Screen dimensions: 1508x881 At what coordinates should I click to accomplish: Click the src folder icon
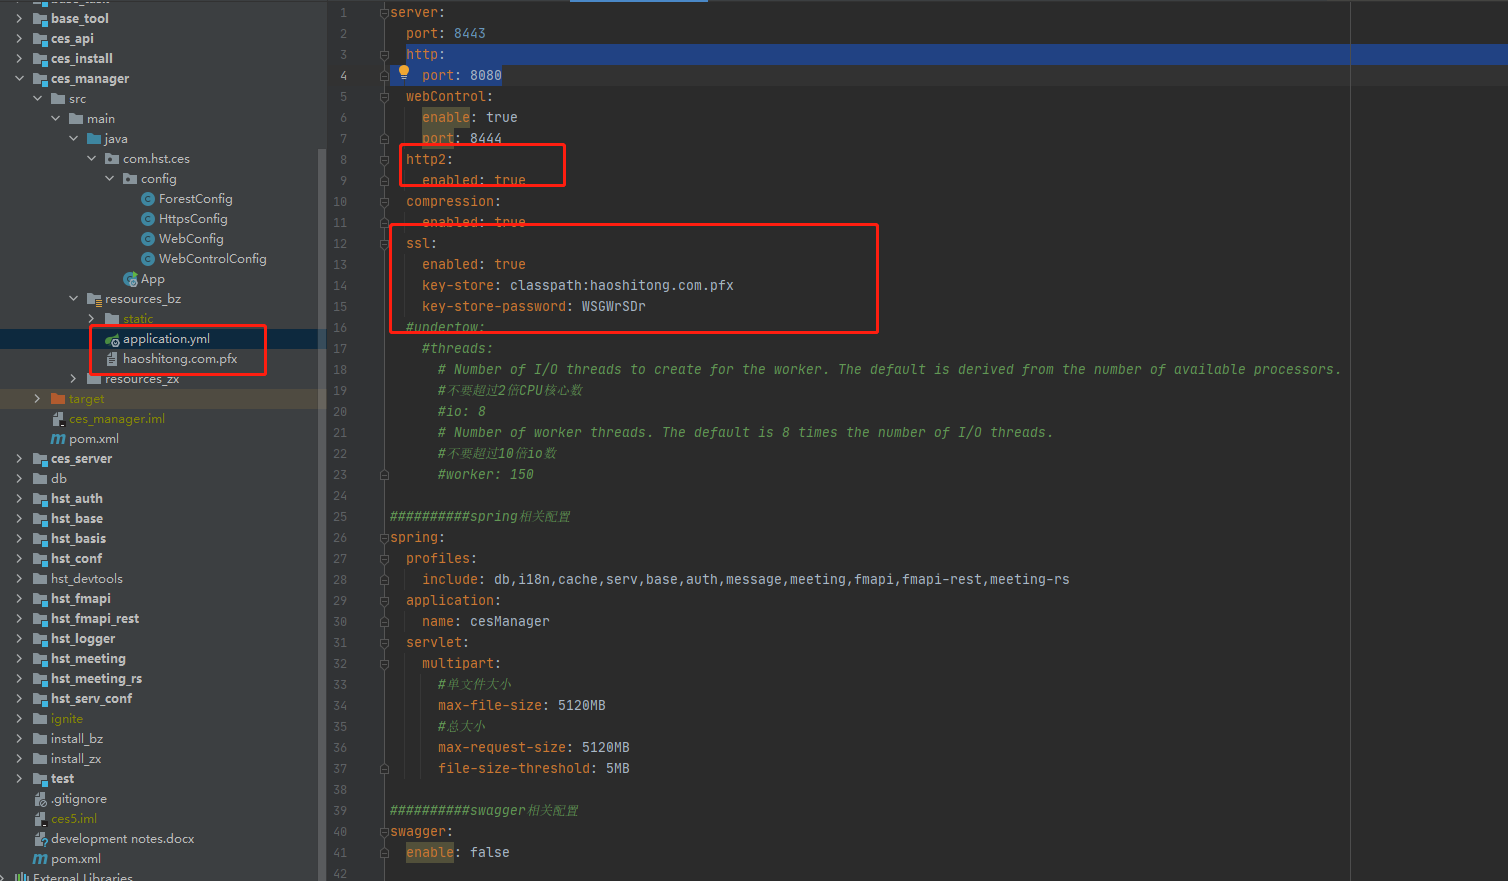(58, 99)
